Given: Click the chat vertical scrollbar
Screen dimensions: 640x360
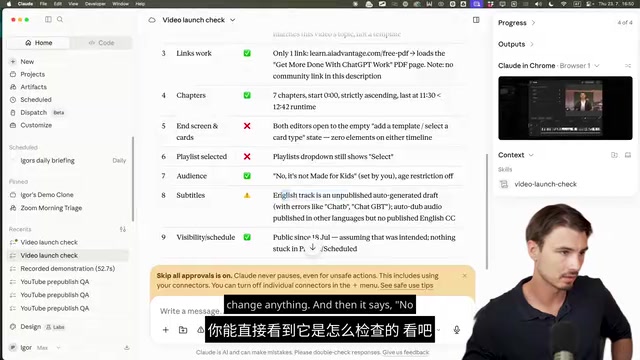Looking at the screenshot, I should coord(487,211).
